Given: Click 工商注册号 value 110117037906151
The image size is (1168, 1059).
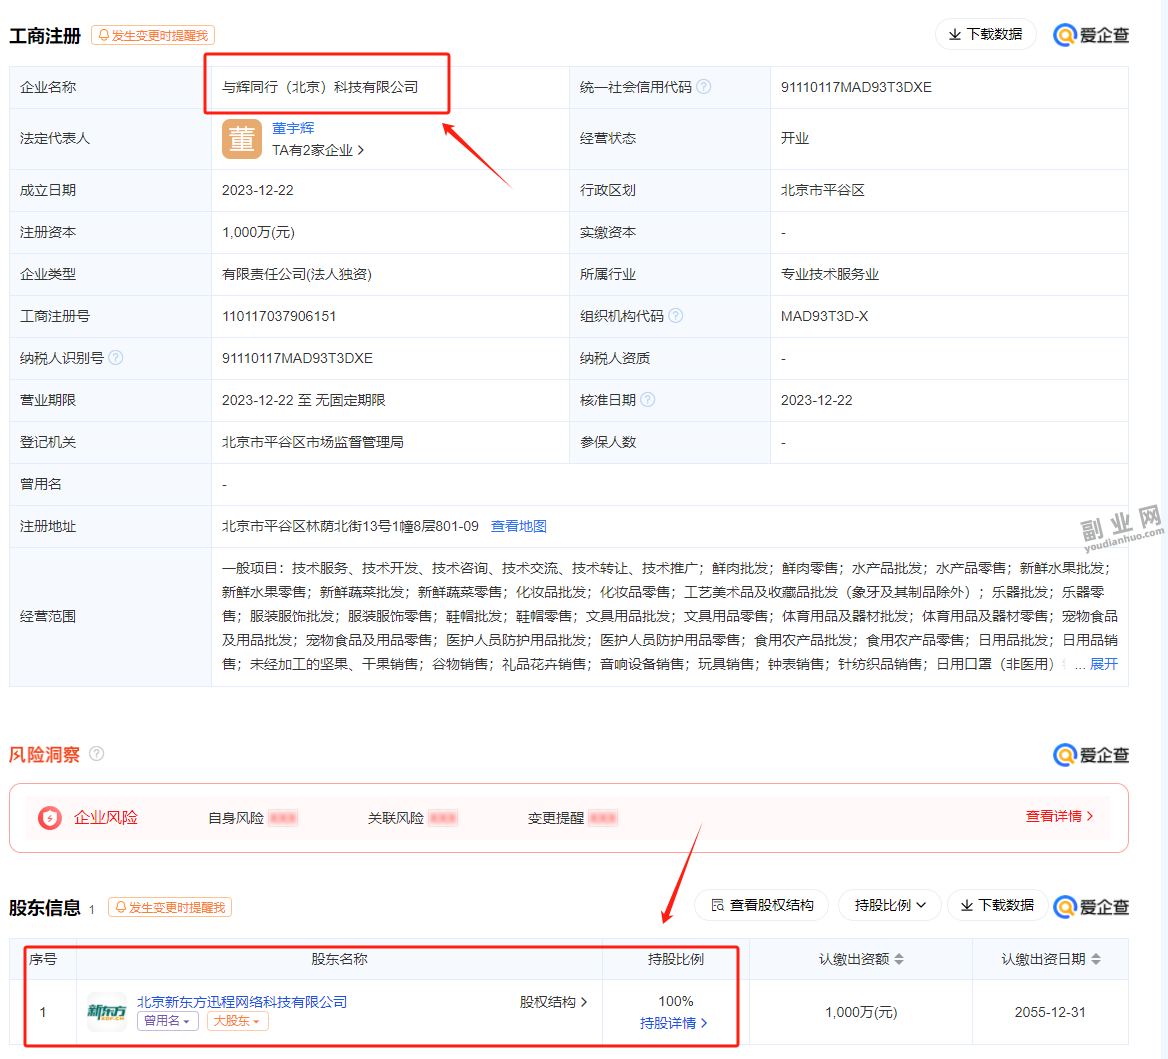Looking at the screenshot, I should (279, 317).
